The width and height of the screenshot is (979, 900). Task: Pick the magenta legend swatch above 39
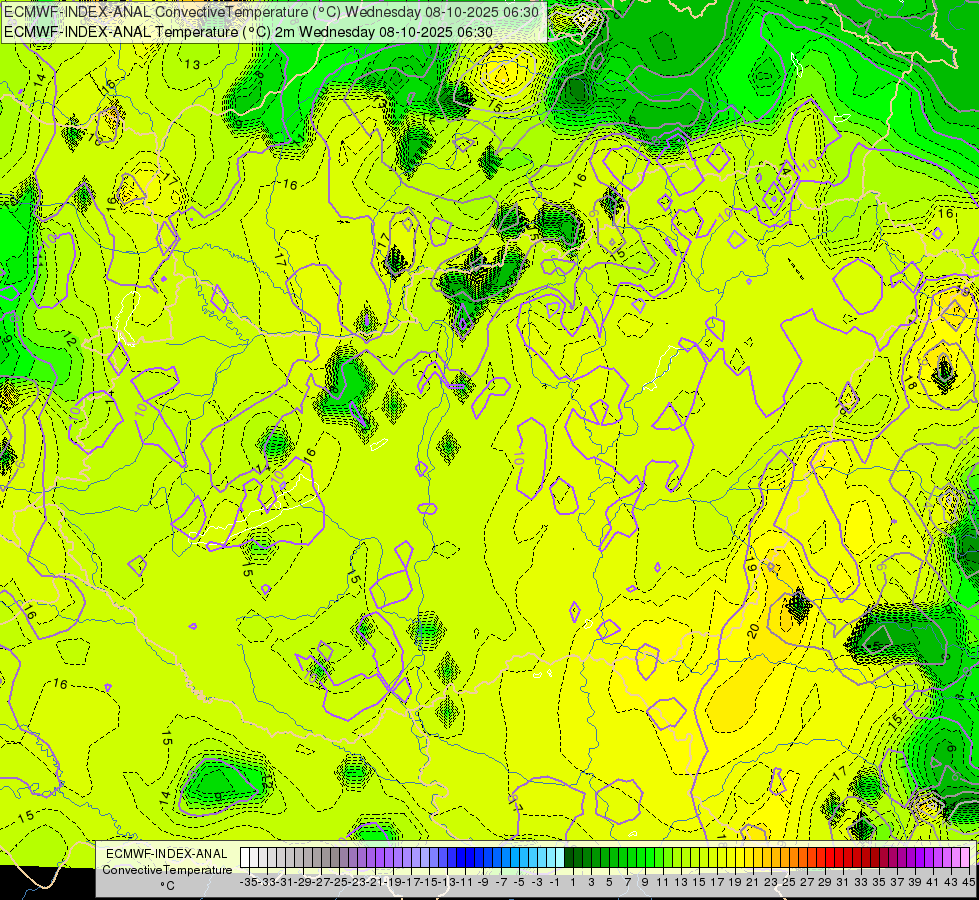(x=910, y=857)
